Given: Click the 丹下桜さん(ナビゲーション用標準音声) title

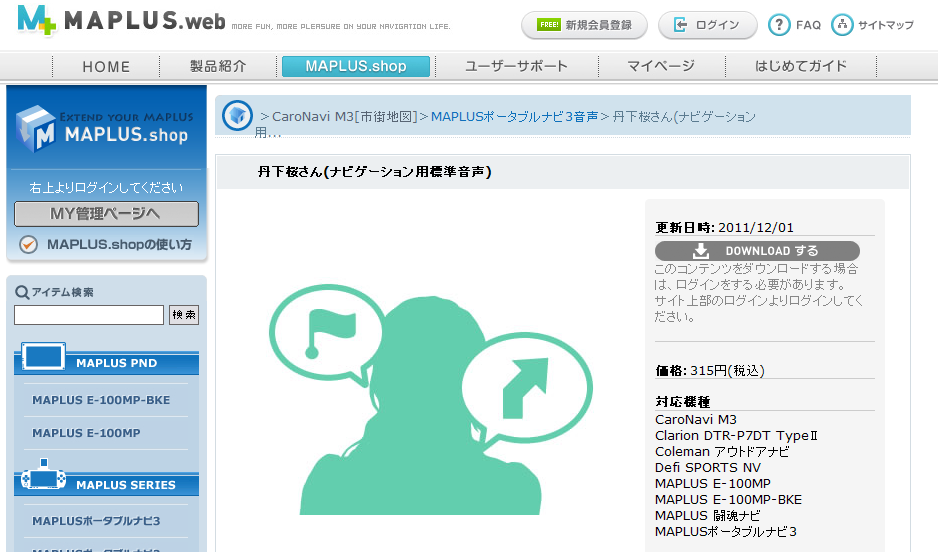Looking at the screenshot, I should (374, 172).
